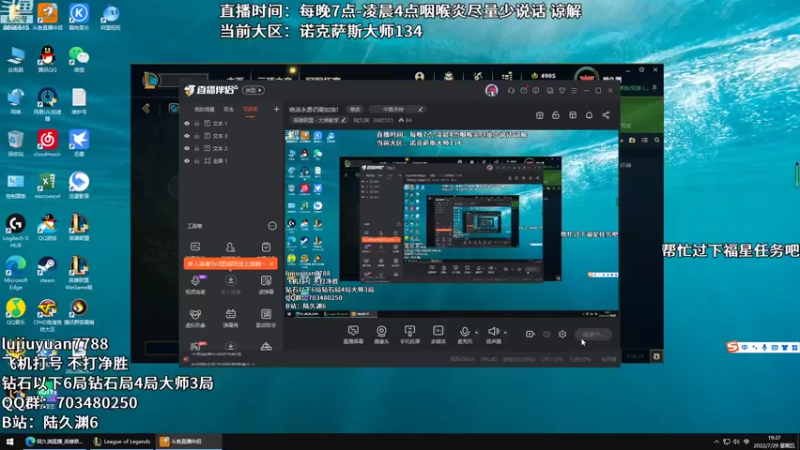Toggle the lock on the 全屏 1 layer
Screen dimensions: 800x450
coord(197,161)
